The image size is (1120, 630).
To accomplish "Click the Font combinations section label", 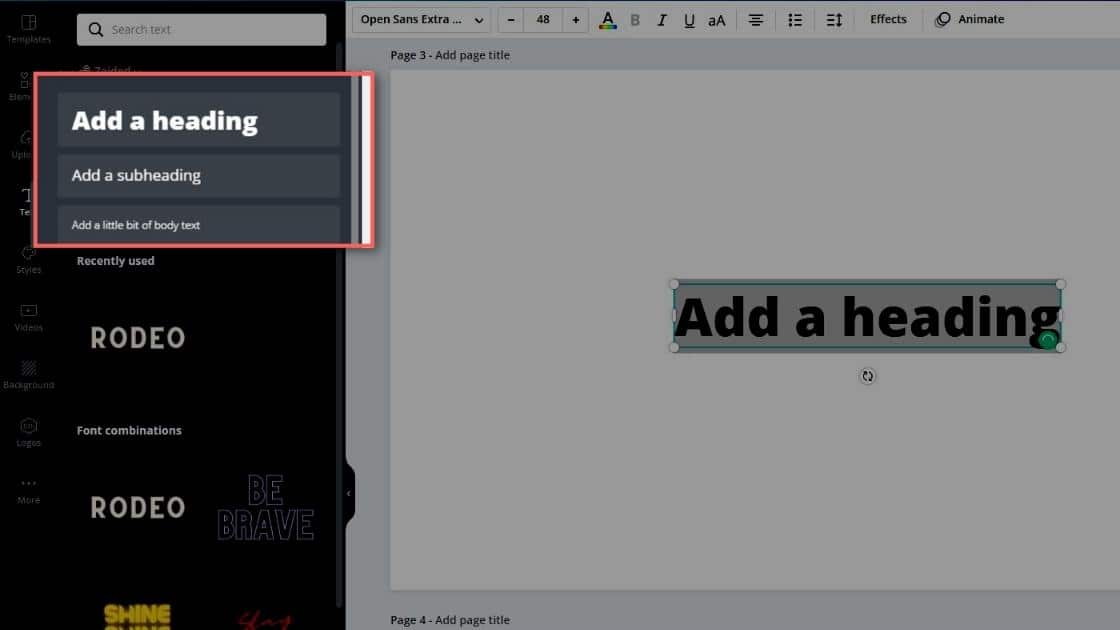I will (x=129, y=430).
